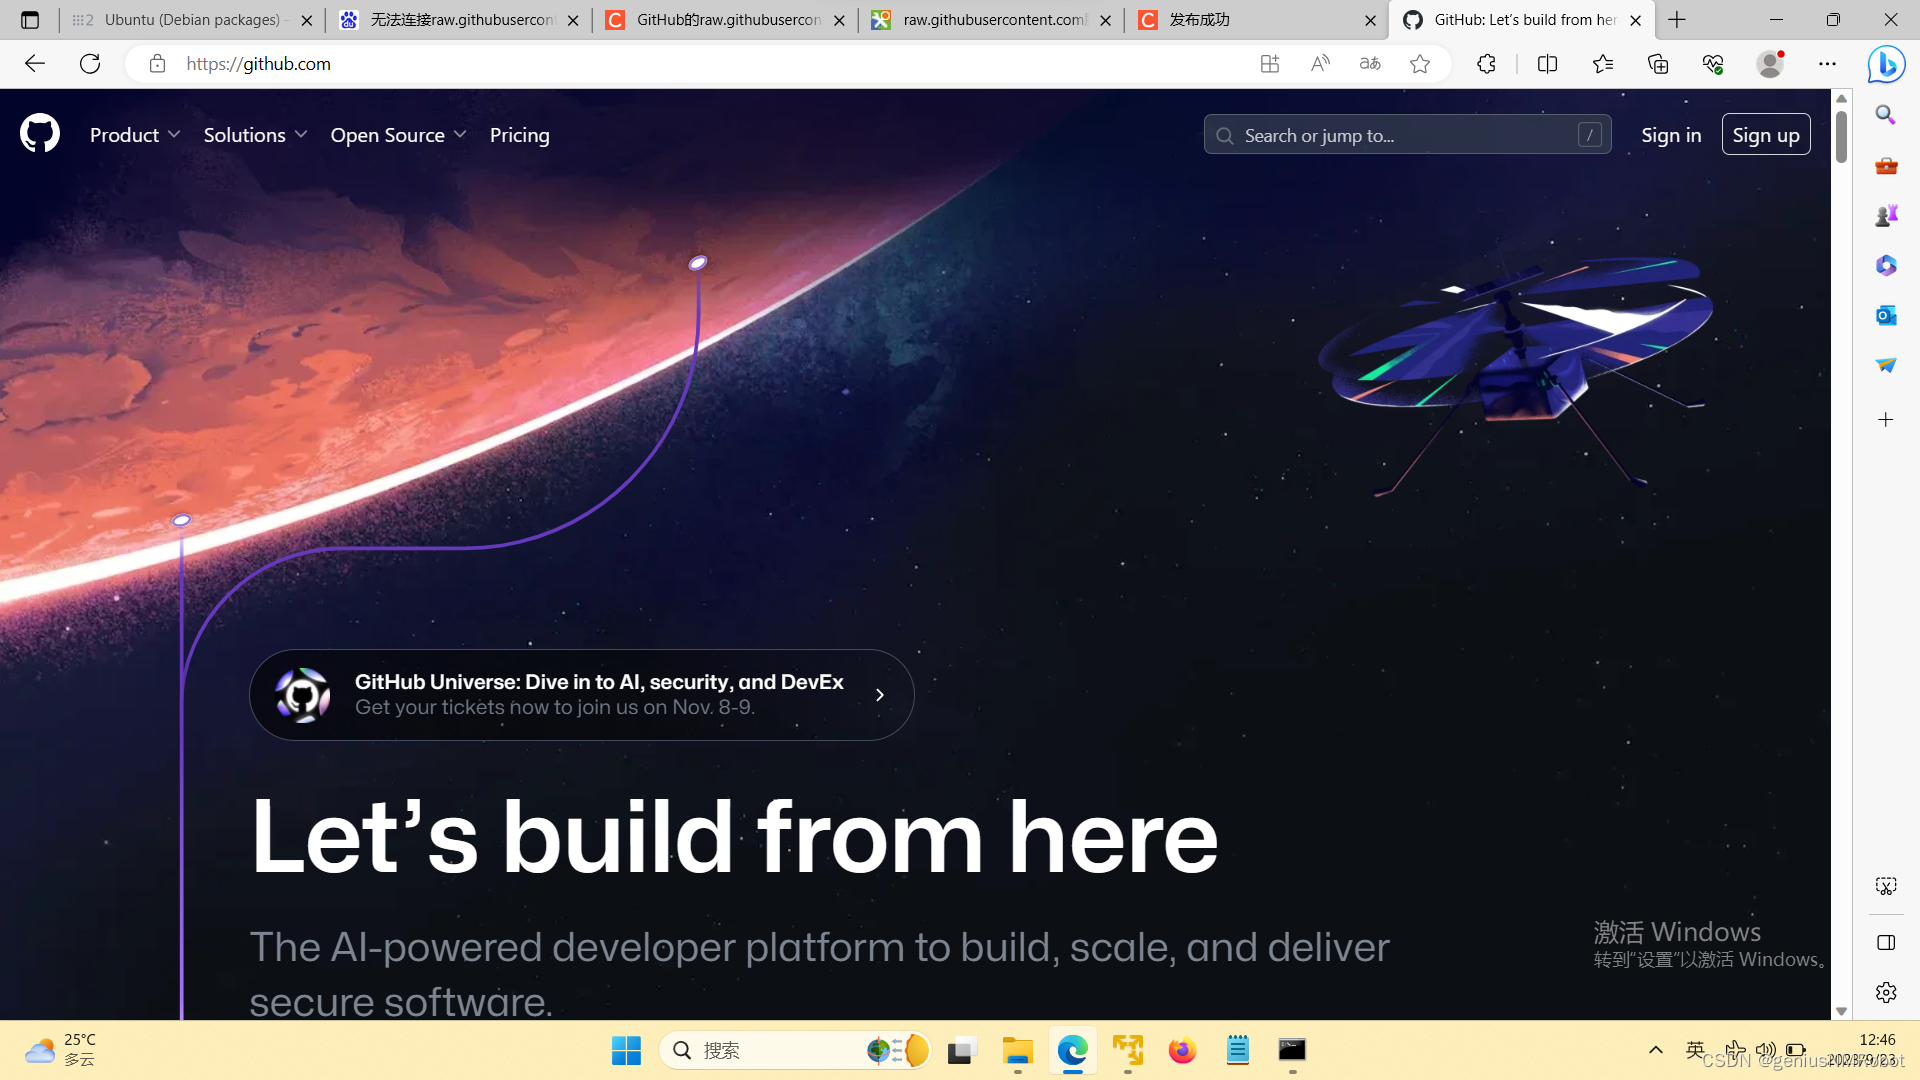Open the Notepad taskbar icon
Image resolution: width=1920 pixels, height=1080 pixels.
(x=1237, y=1051)
